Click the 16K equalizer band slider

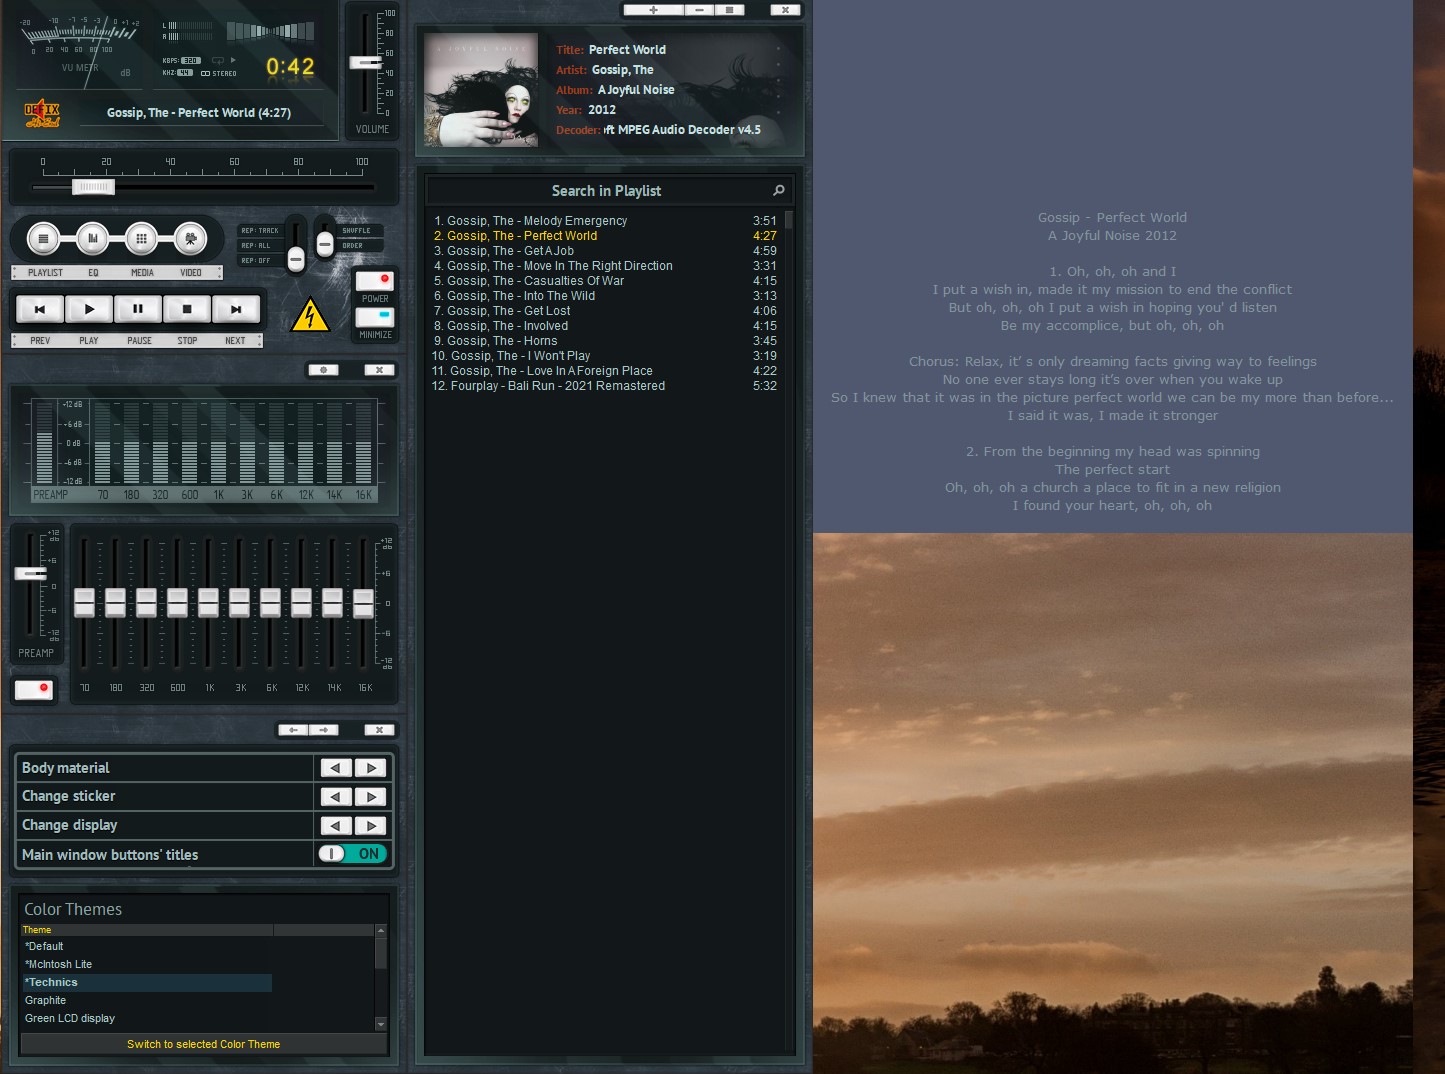[364, 603]
